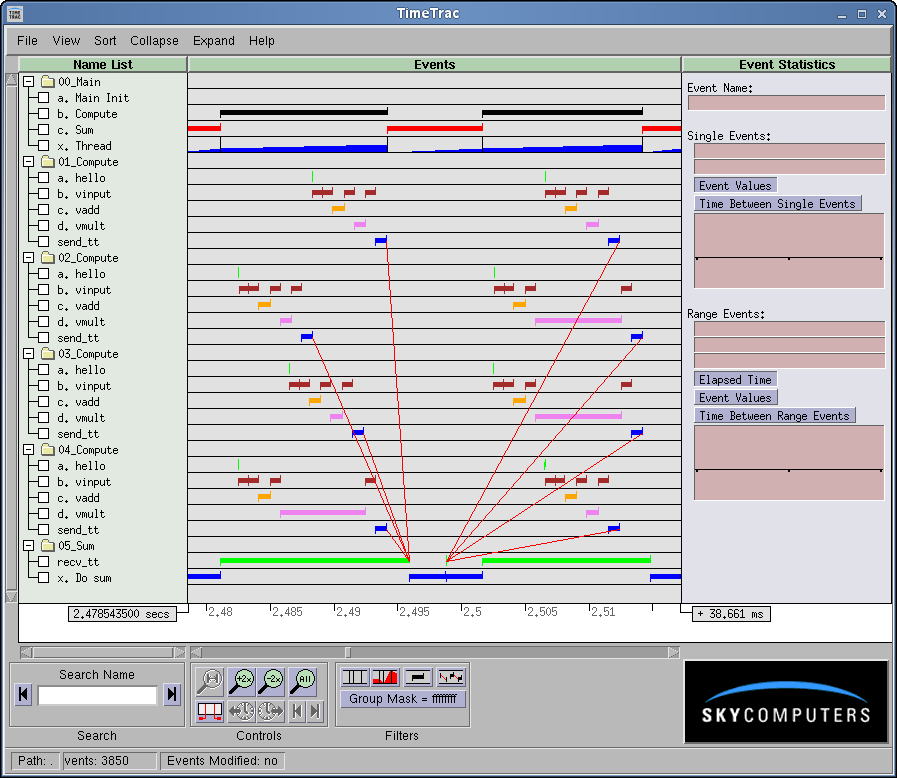Toggle checkbox for 'a. Main Init'
Screen dimensions: 897x778
click(43, 98)
